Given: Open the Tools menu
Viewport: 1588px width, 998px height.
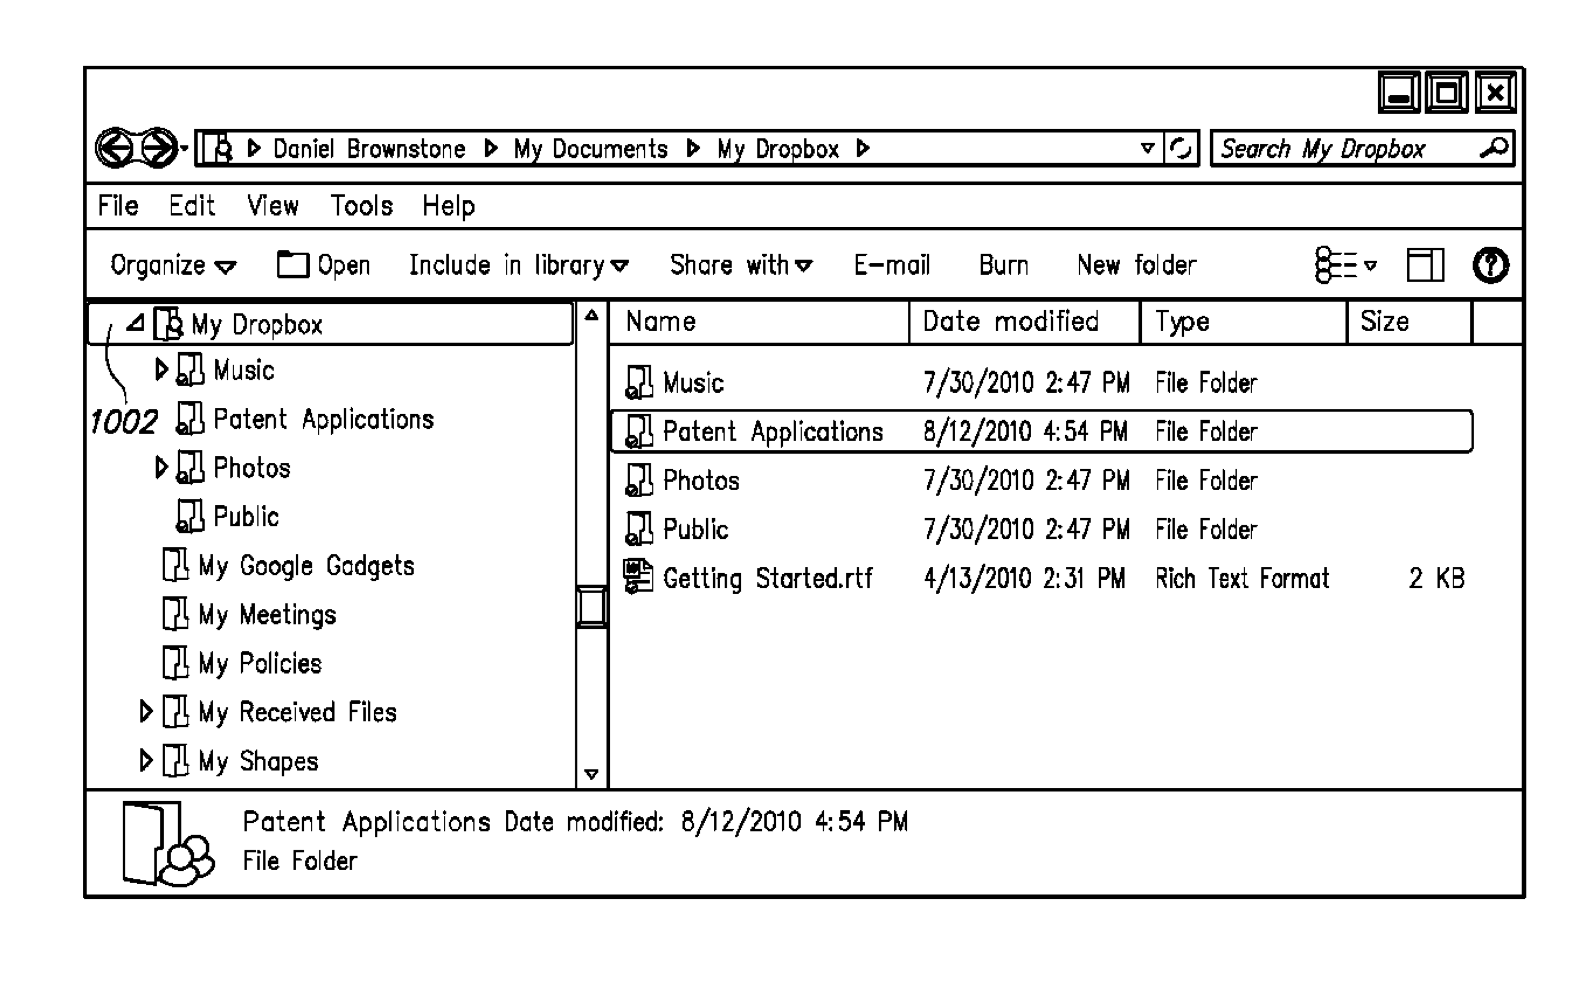Looking at the screenshot, I should pos(362,206).
